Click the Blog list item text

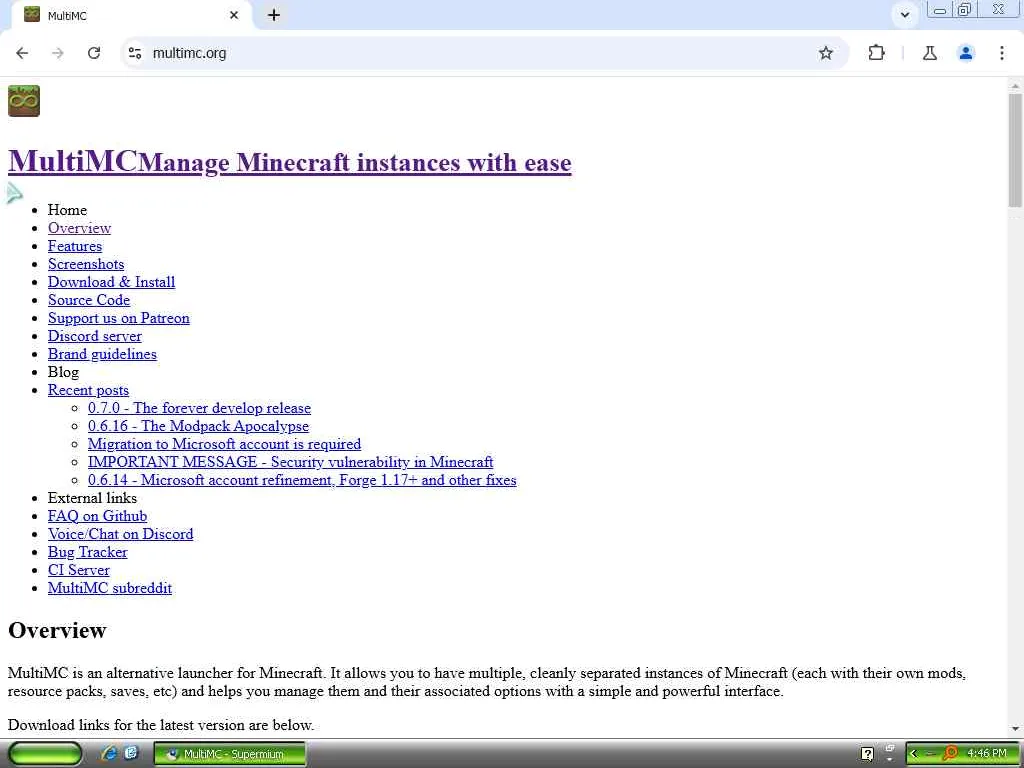pos(63,372)
